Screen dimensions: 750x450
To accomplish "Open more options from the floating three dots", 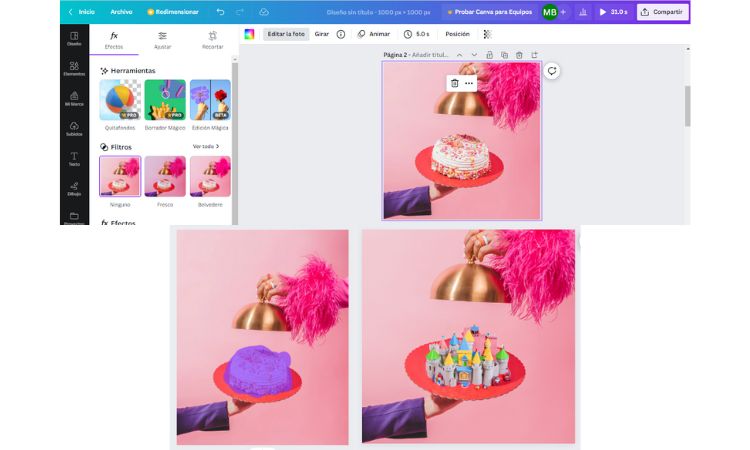I will (x=469, y=83).
